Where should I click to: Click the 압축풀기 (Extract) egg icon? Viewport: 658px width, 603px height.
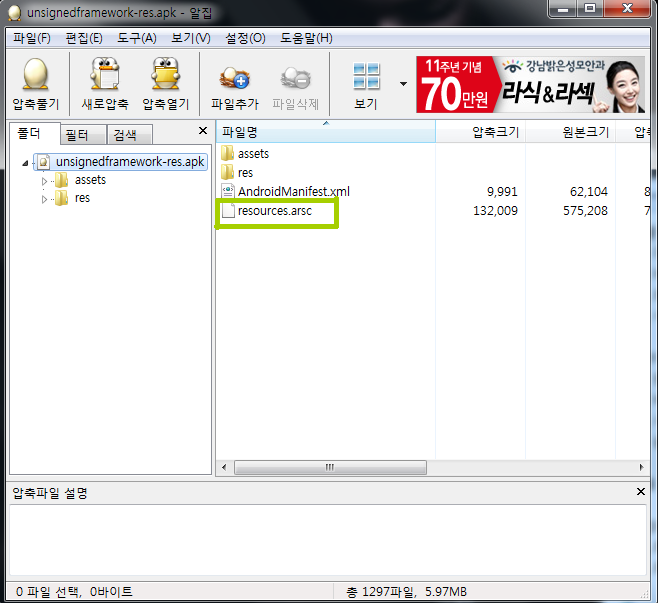coord(36,76)
